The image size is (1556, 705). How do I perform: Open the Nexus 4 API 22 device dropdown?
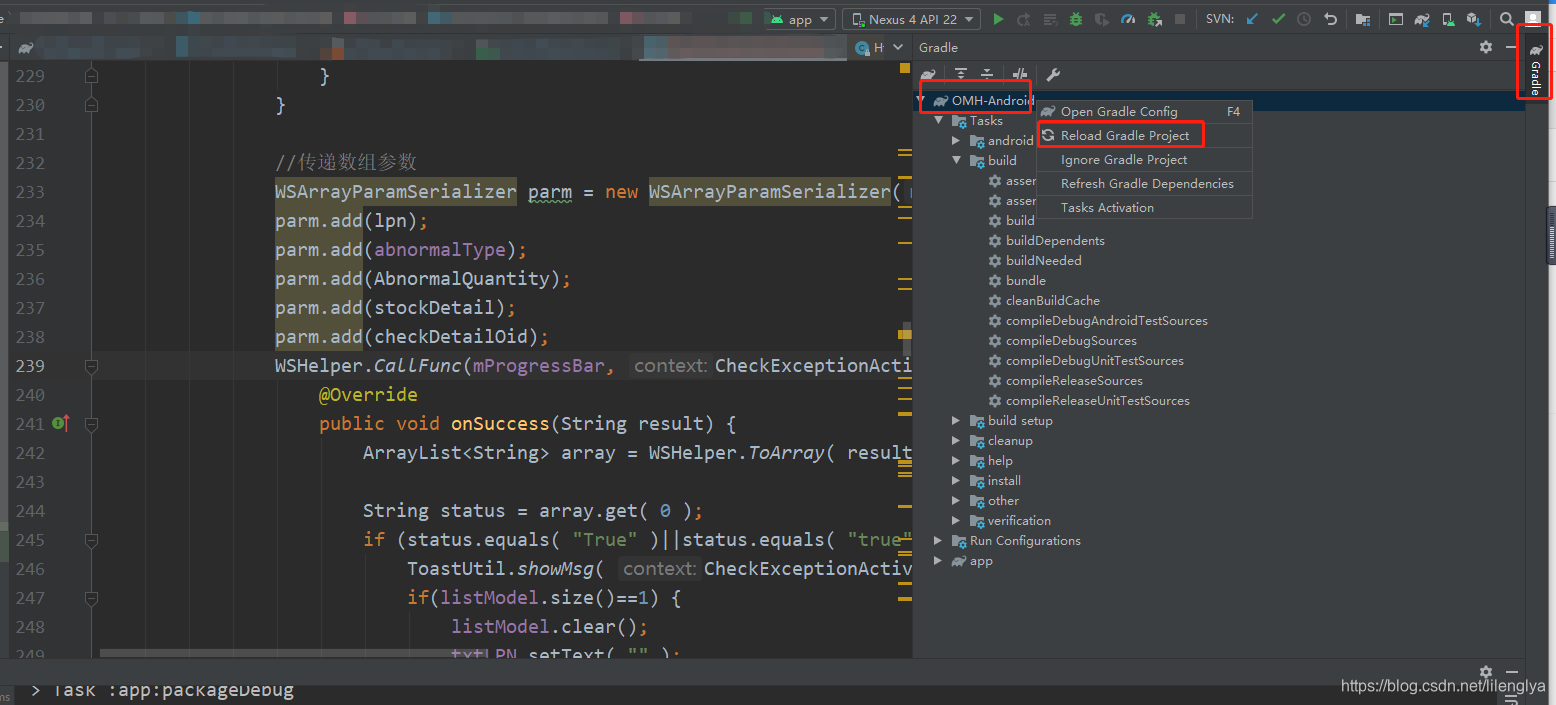click(x=912, y=19)
